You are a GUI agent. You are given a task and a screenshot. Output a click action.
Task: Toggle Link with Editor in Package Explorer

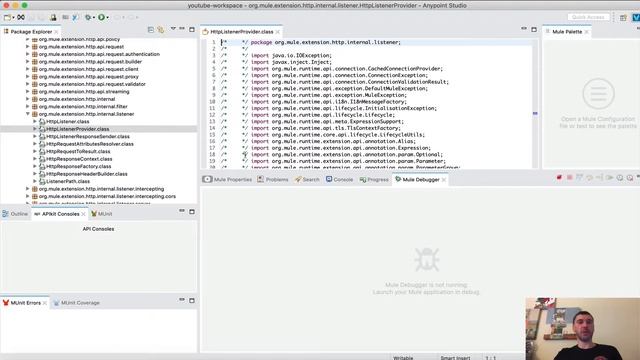161,29
